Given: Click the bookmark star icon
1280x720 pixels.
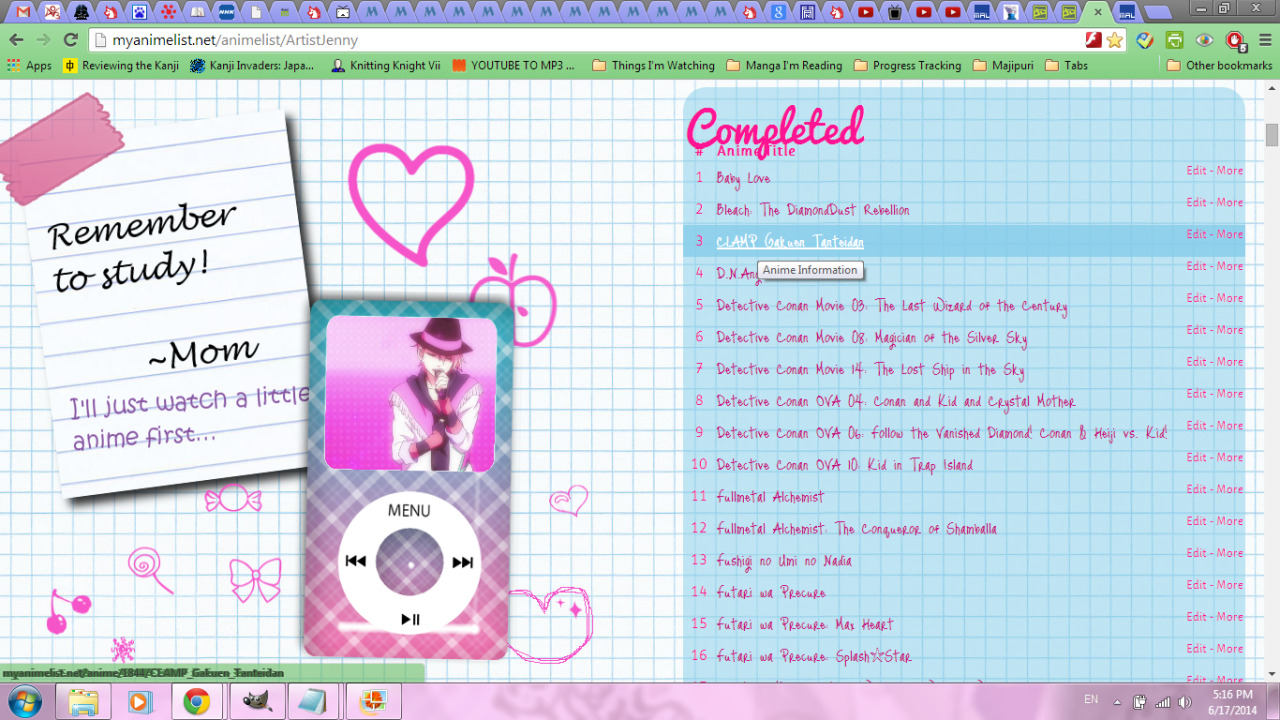Looking at the screenshot, I should 1114,40.
